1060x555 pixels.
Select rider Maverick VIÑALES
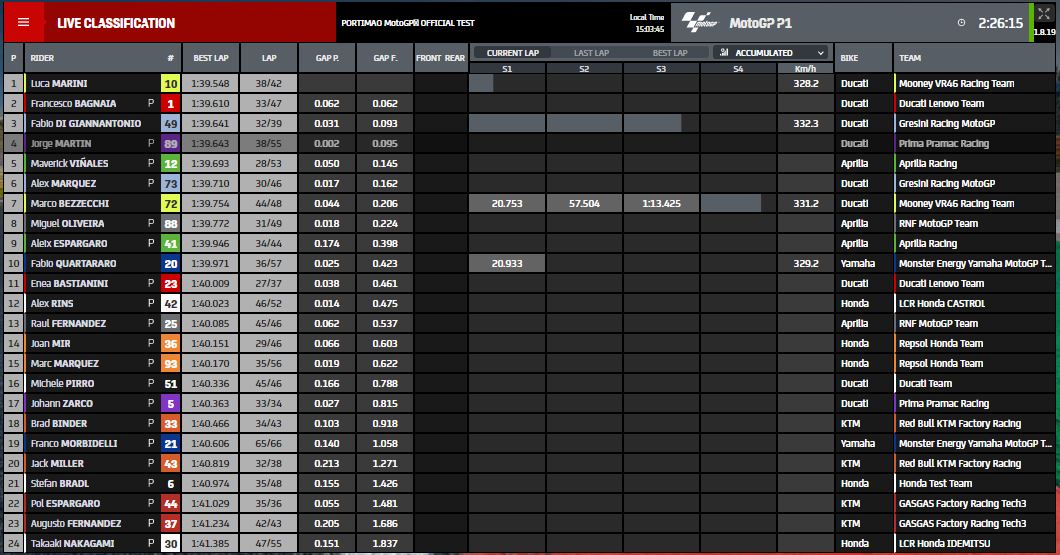pos(69,164)
